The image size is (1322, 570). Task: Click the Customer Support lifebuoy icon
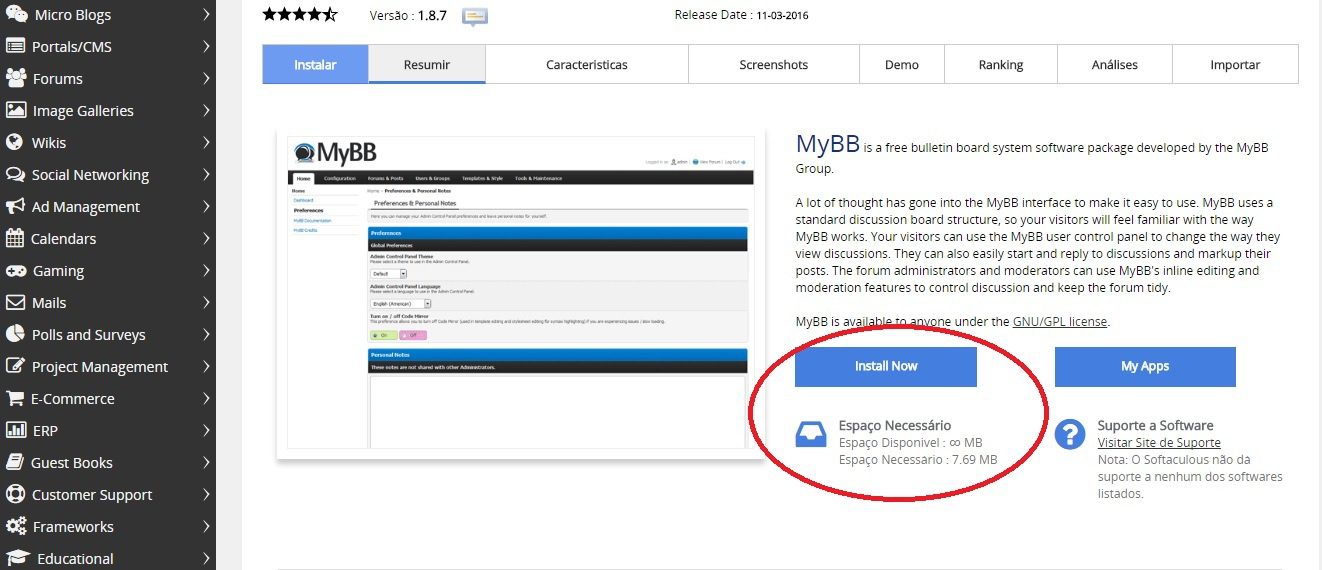coord(15,494)
